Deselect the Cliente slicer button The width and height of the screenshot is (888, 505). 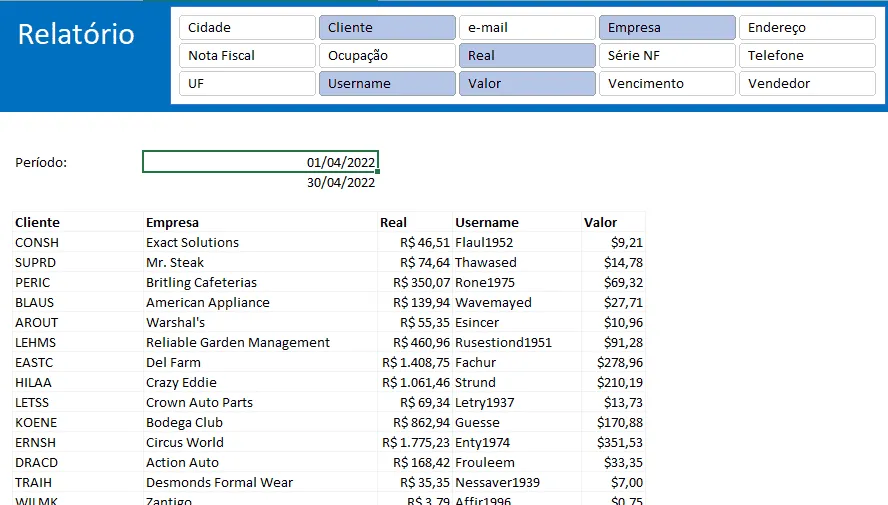pyautogui.click(x=387, y=27)
